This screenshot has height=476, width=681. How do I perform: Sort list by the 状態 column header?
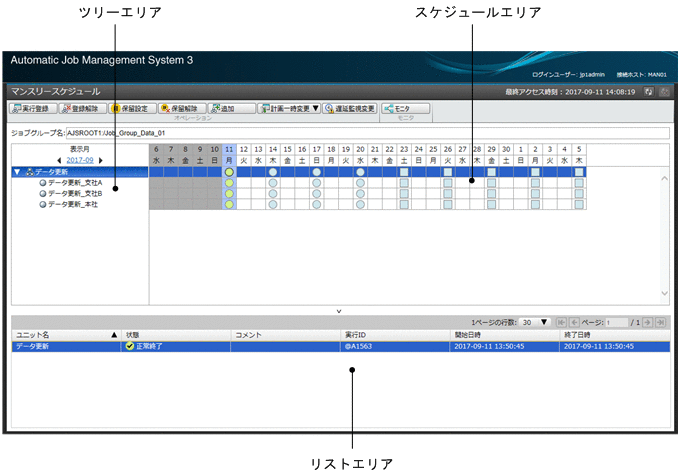click(x=176, y=335)
